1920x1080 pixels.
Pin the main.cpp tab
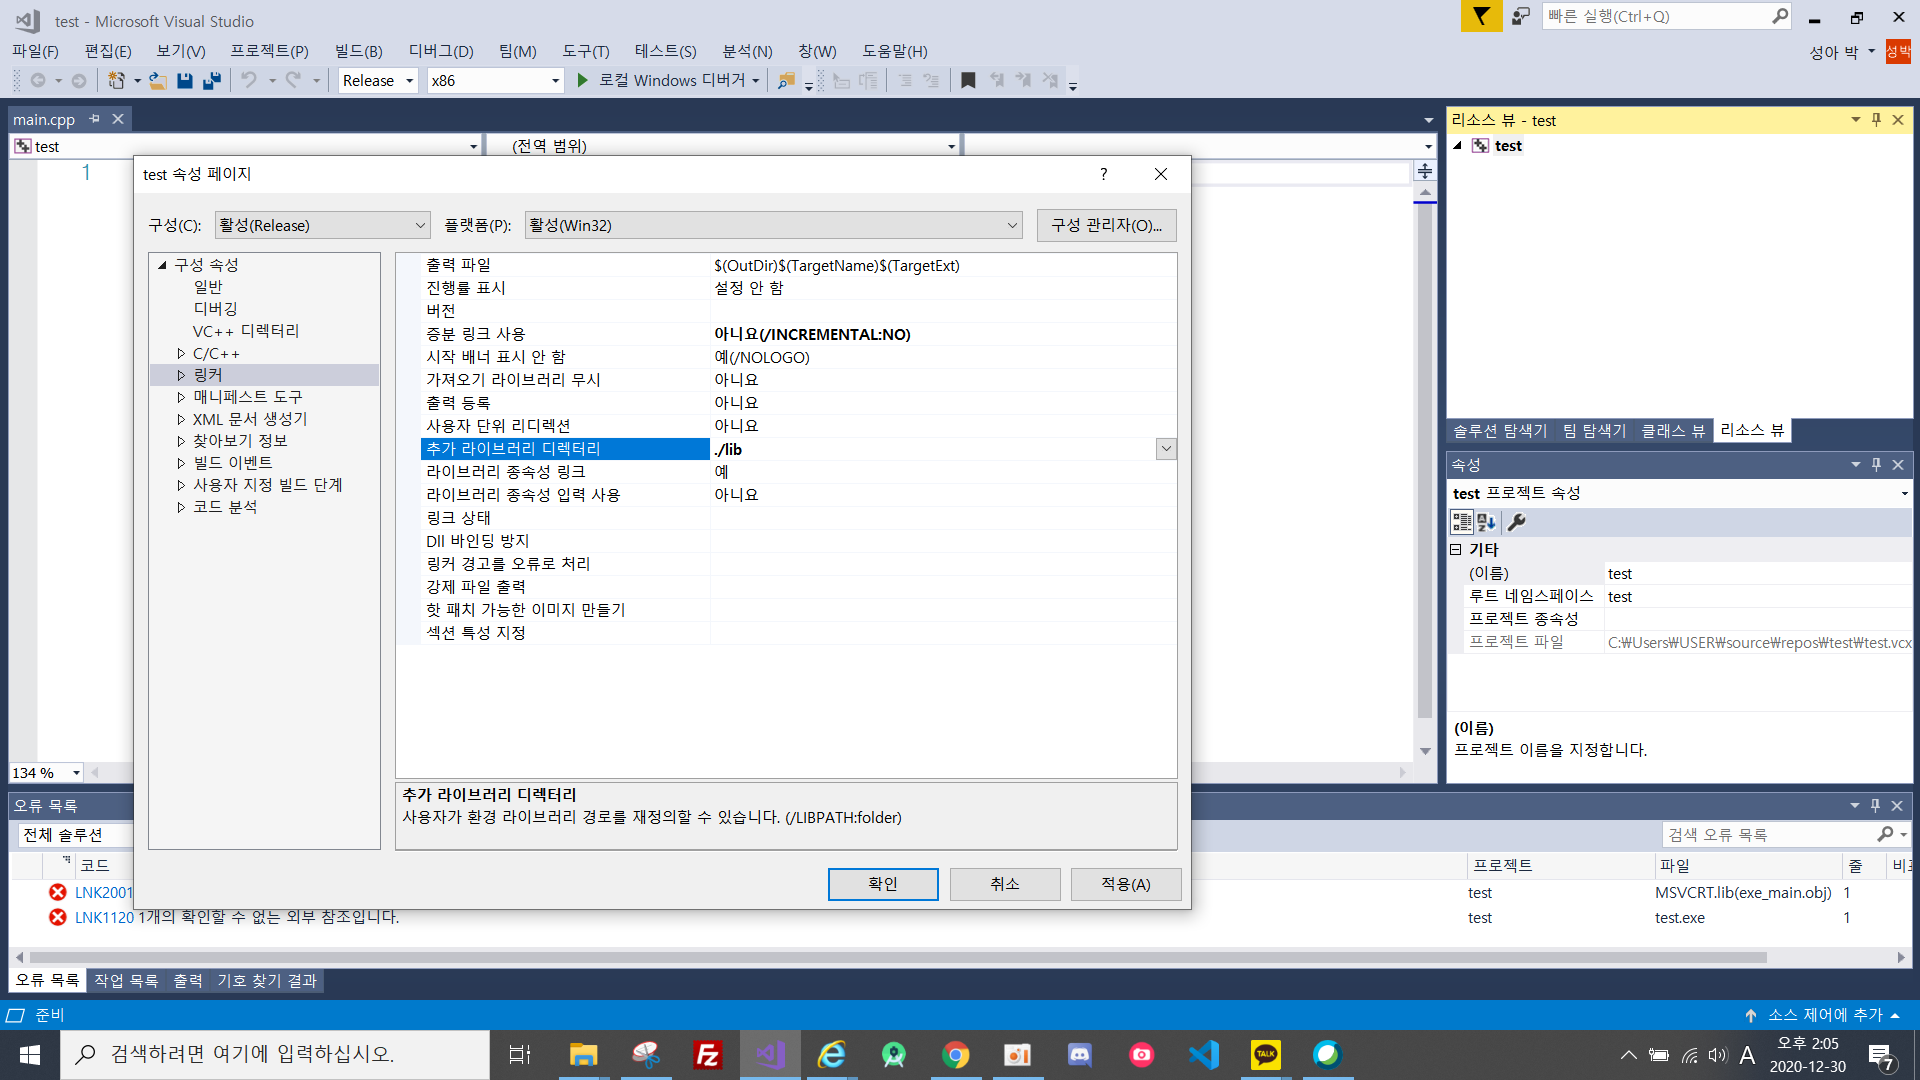[x=95, y=119]
